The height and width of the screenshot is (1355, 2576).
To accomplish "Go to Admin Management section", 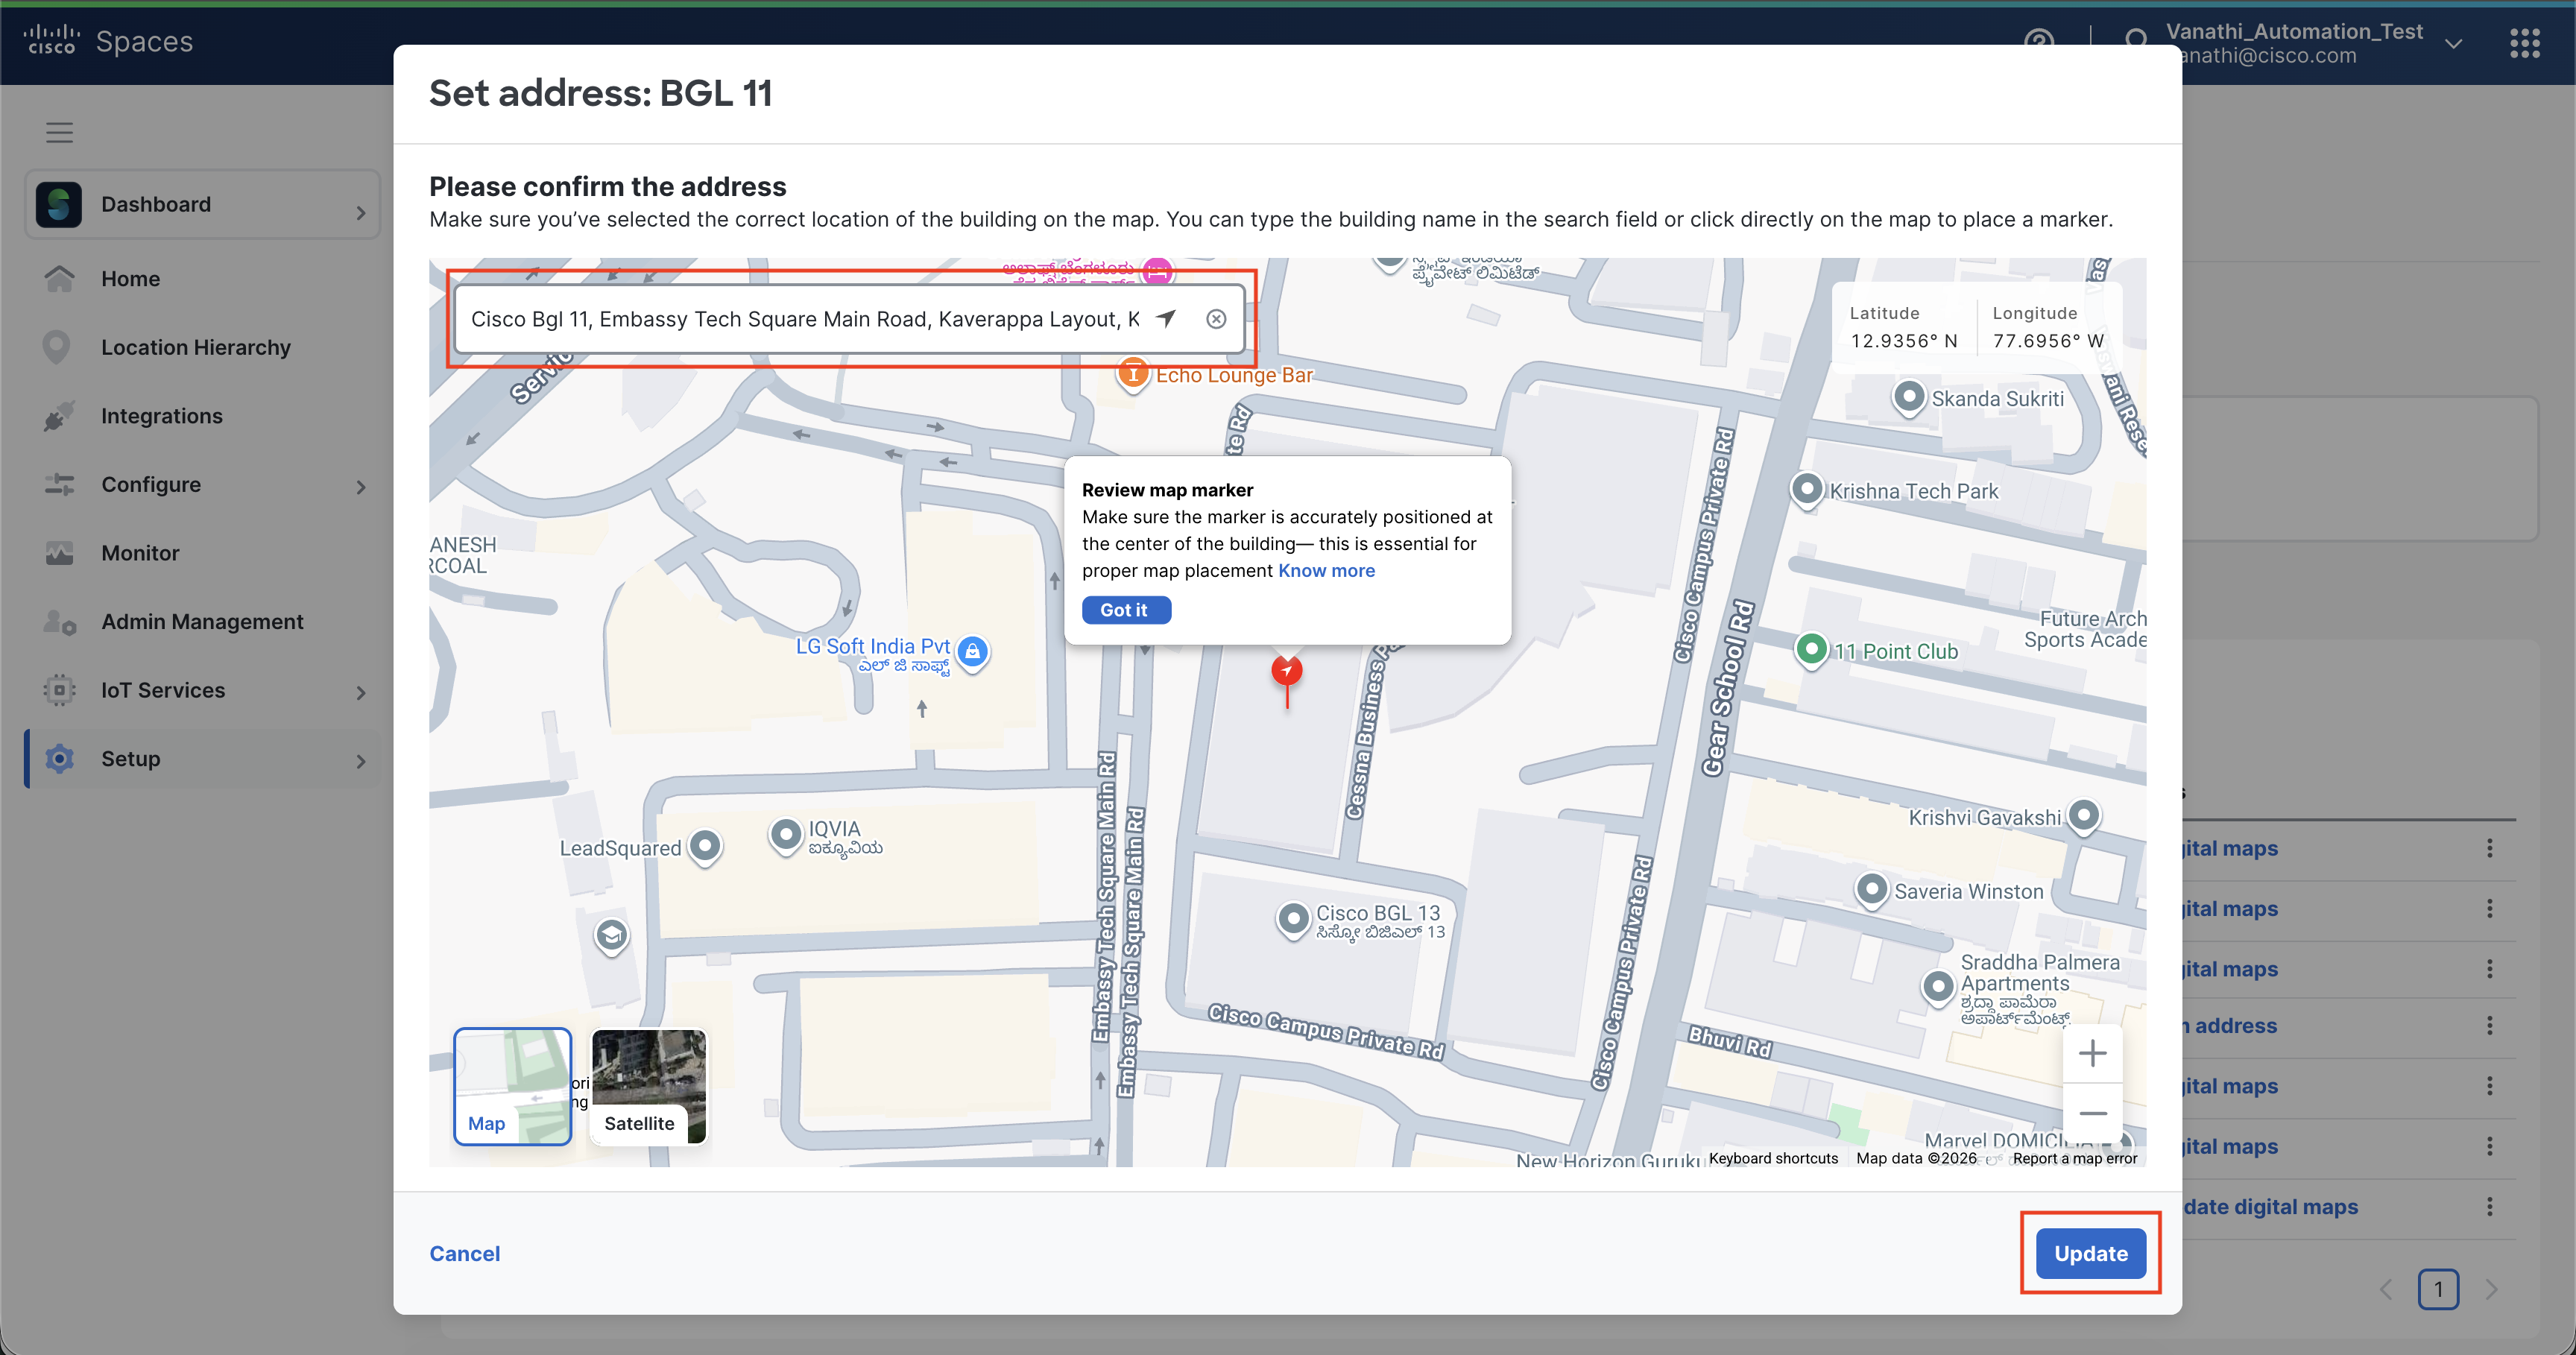I will (202, 621).
